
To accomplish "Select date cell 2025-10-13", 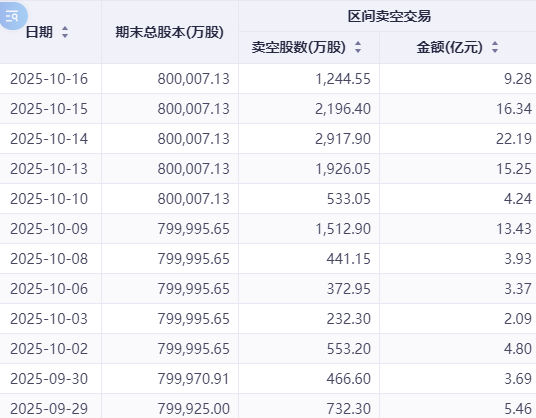I will click(49, 169).
